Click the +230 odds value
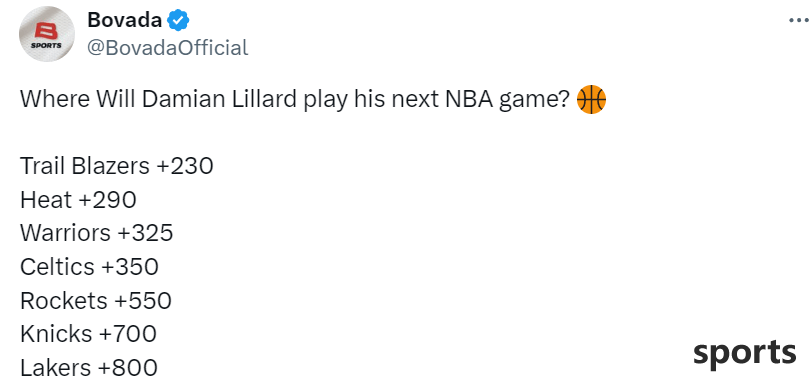The height and width of the screenshot is (384, 811). [184, 166]
